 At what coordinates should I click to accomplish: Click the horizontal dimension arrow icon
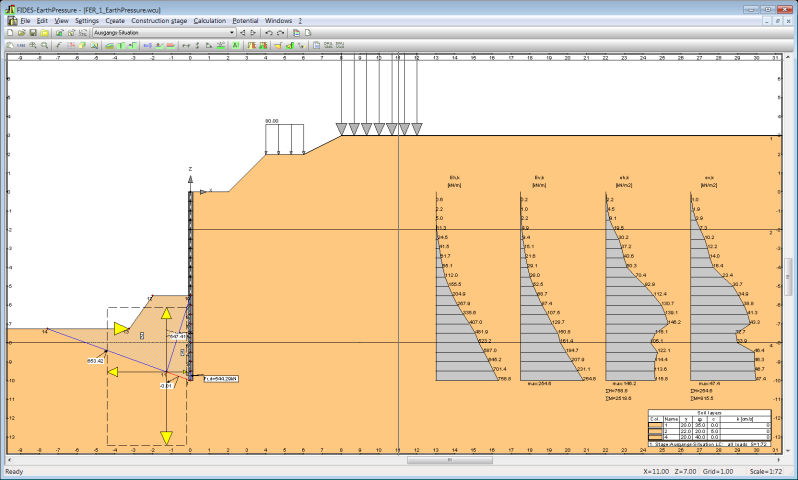tap(186, 45)
